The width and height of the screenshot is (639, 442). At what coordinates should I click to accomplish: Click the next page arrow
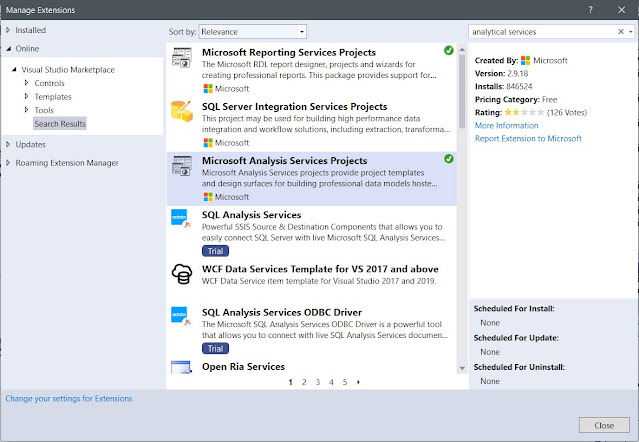click(x=358, y=382)
